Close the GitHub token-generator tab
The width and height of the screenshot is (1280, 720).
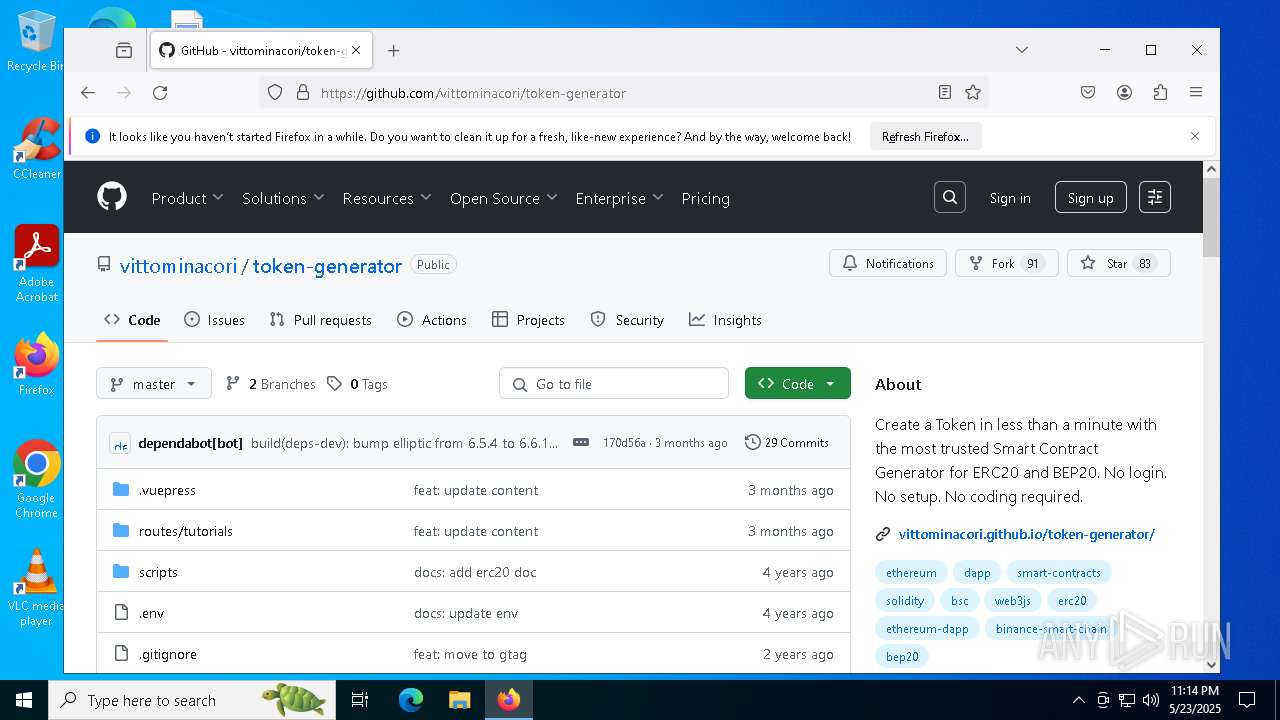[x=356, y=50]
